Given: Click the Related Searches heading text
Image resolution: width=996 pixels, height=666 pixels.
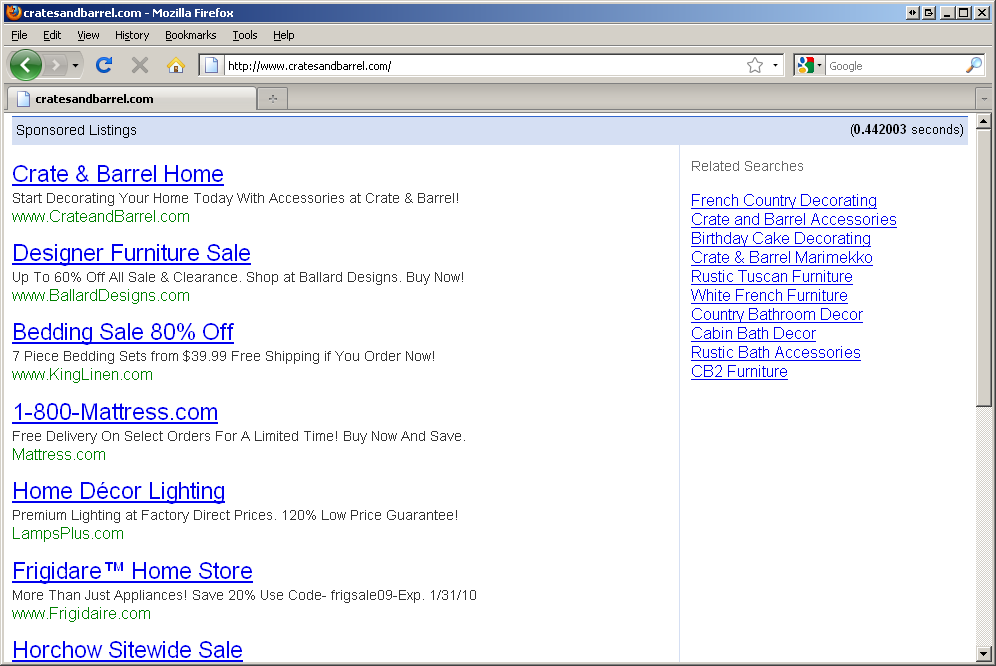Looking at the screenshot, I should [x=747, y=166].
